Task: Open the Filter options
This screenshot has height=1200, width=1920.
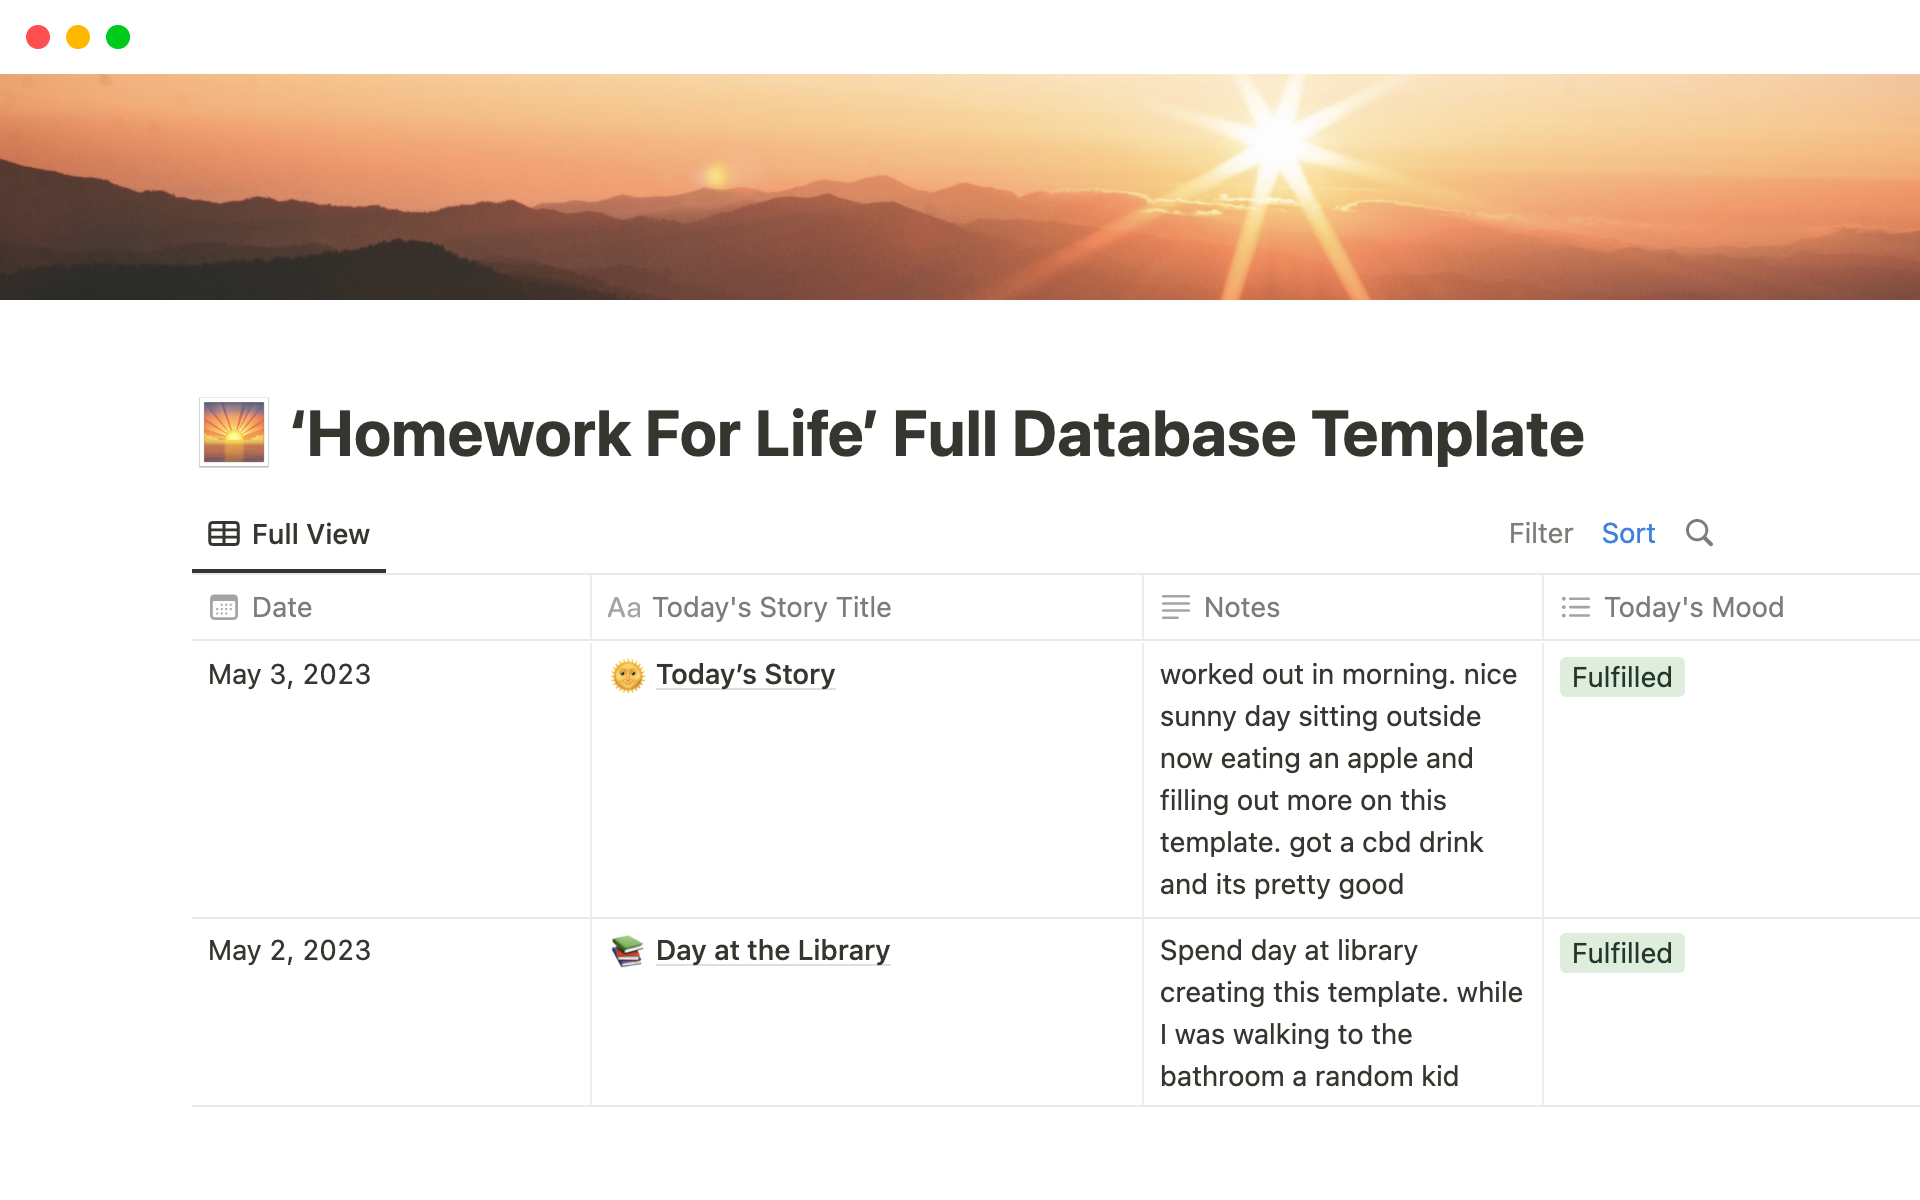Action: [1540, 533]
